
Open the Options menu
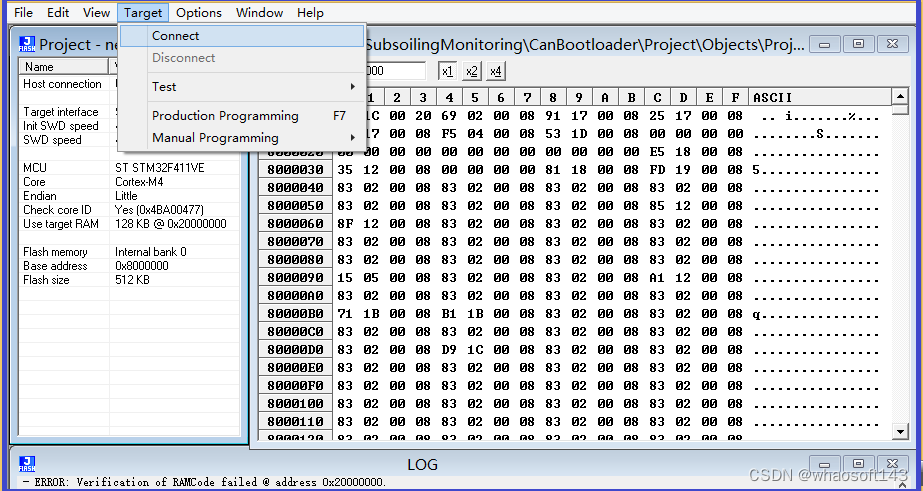(x=199, y=12)
